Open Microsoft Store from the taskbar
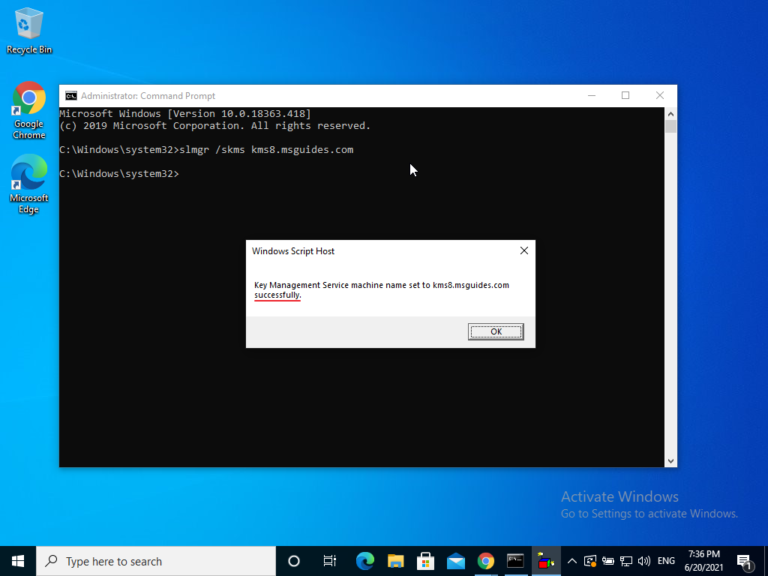Screen dimensions: 768x576 pyautogui.click(x=425, y=561)
